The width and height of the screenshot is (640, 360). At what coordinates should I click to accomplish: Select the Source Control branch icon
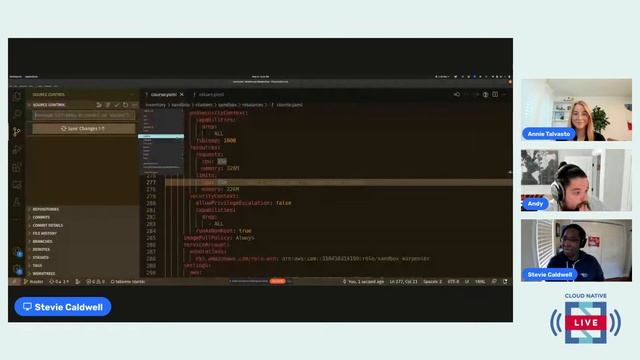coord(17,132)
